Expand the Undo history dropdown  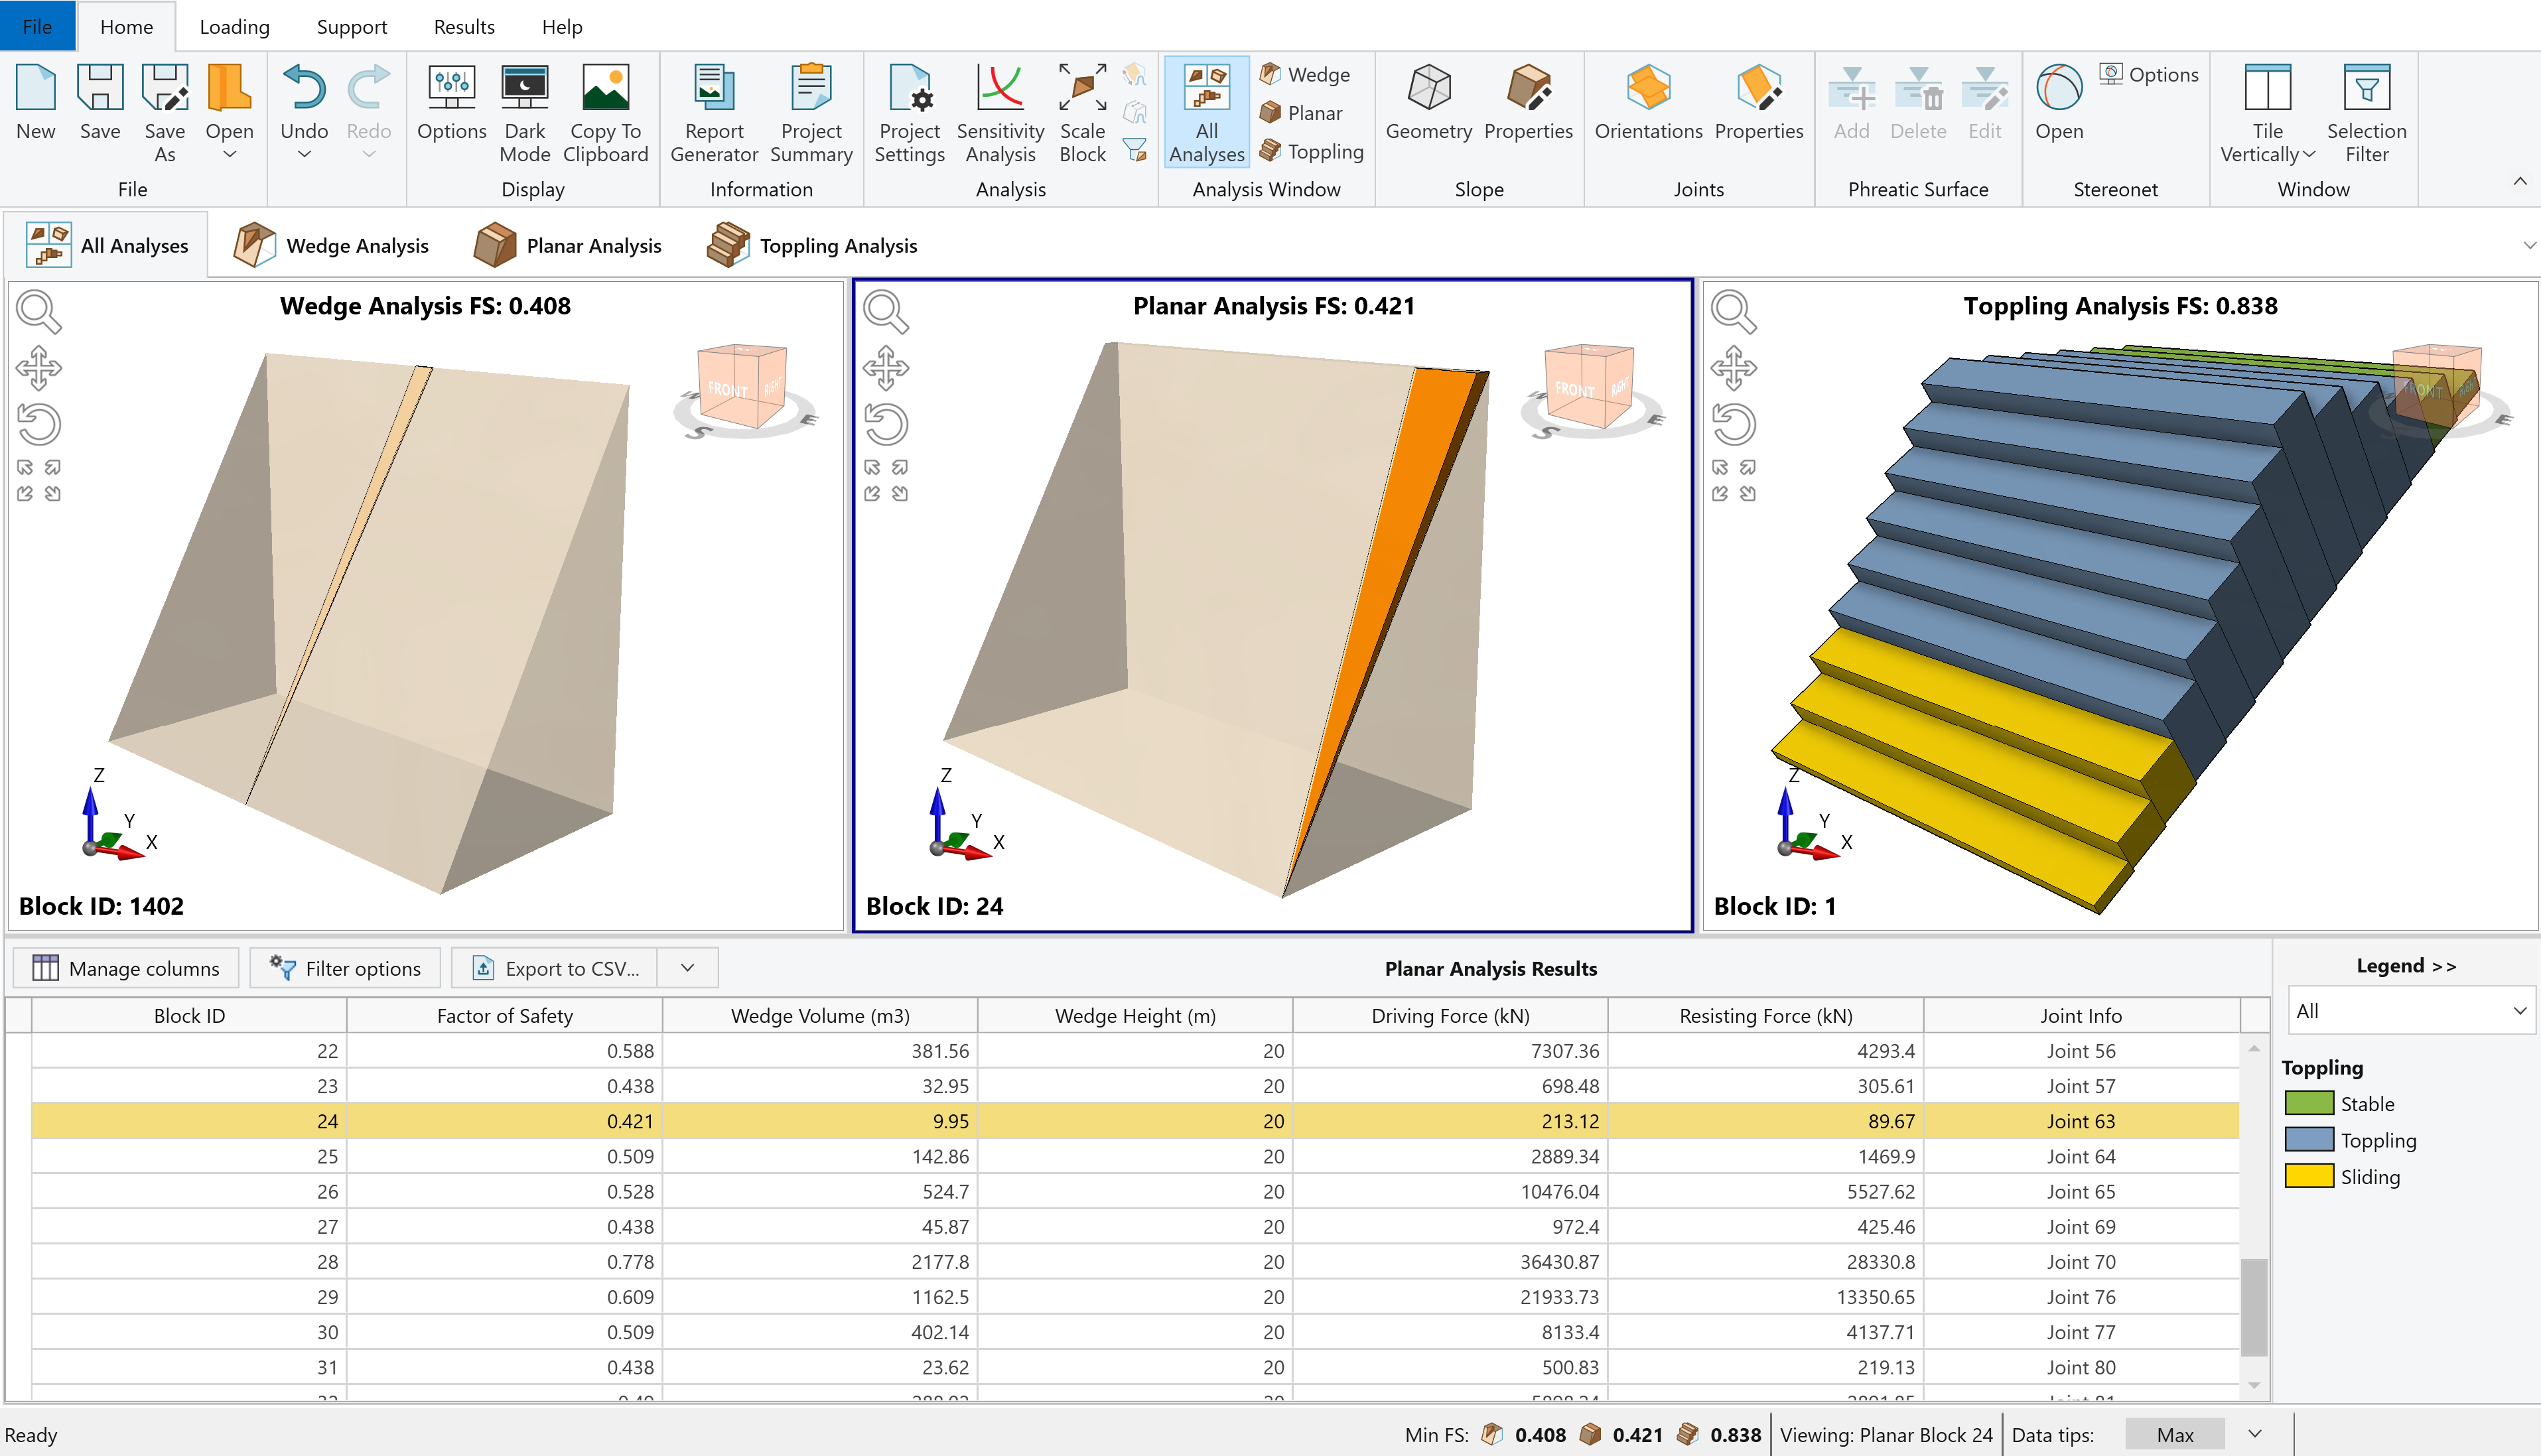(304, 154)
